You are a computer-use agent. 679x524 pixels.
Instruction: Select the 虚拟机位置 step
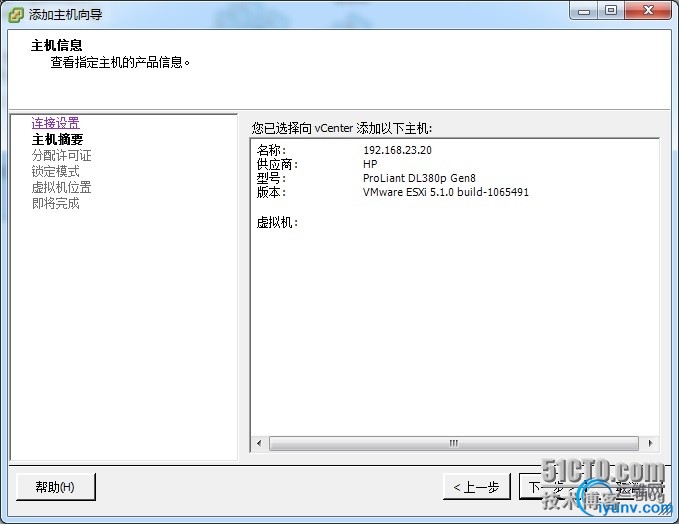tap(61, 188)
